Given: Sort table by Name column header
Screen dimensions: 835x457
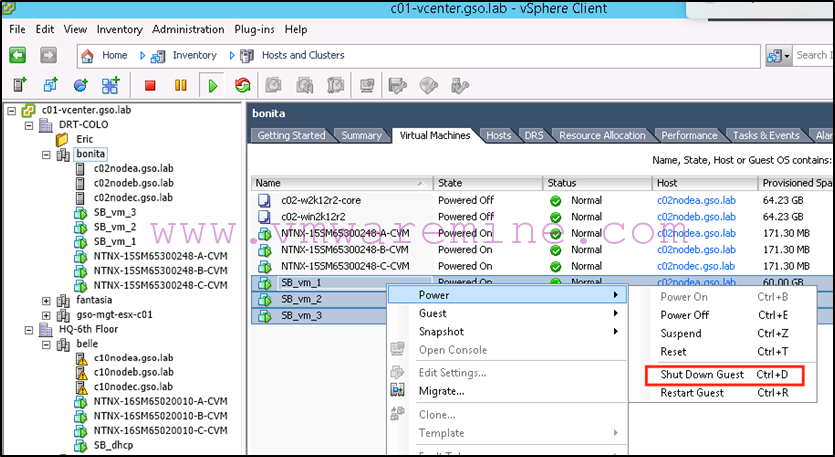Looking at the screenshot, I should point(342,183).
